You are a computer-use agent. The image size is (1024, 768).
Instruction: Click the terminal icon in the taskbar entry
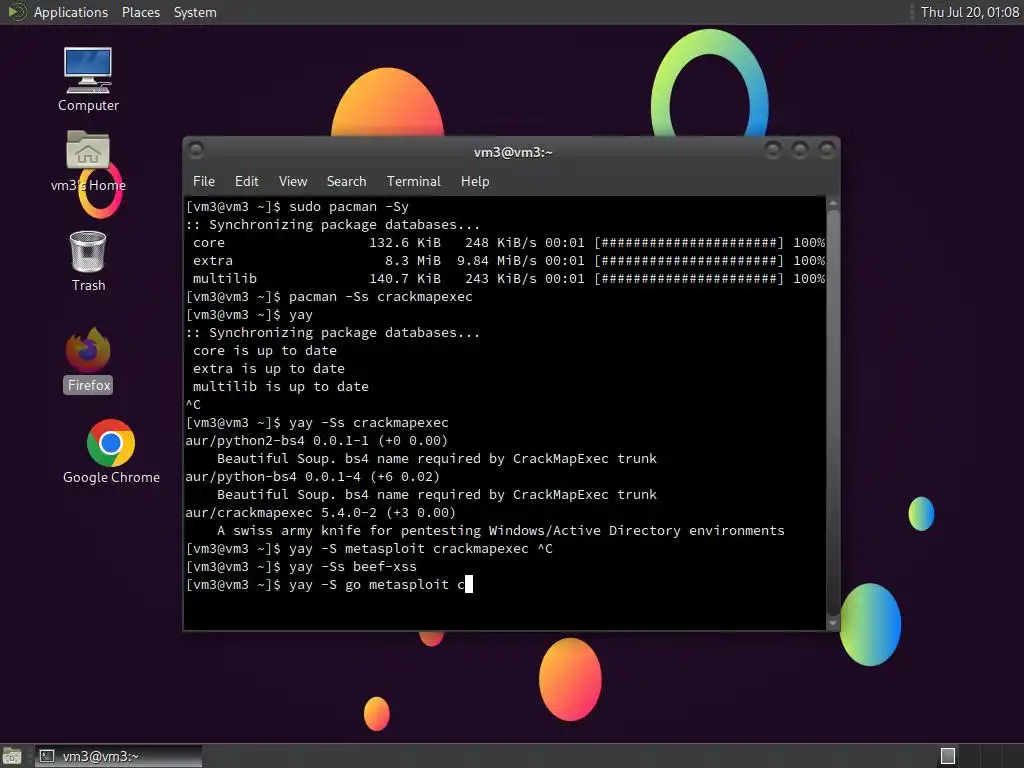46,756
